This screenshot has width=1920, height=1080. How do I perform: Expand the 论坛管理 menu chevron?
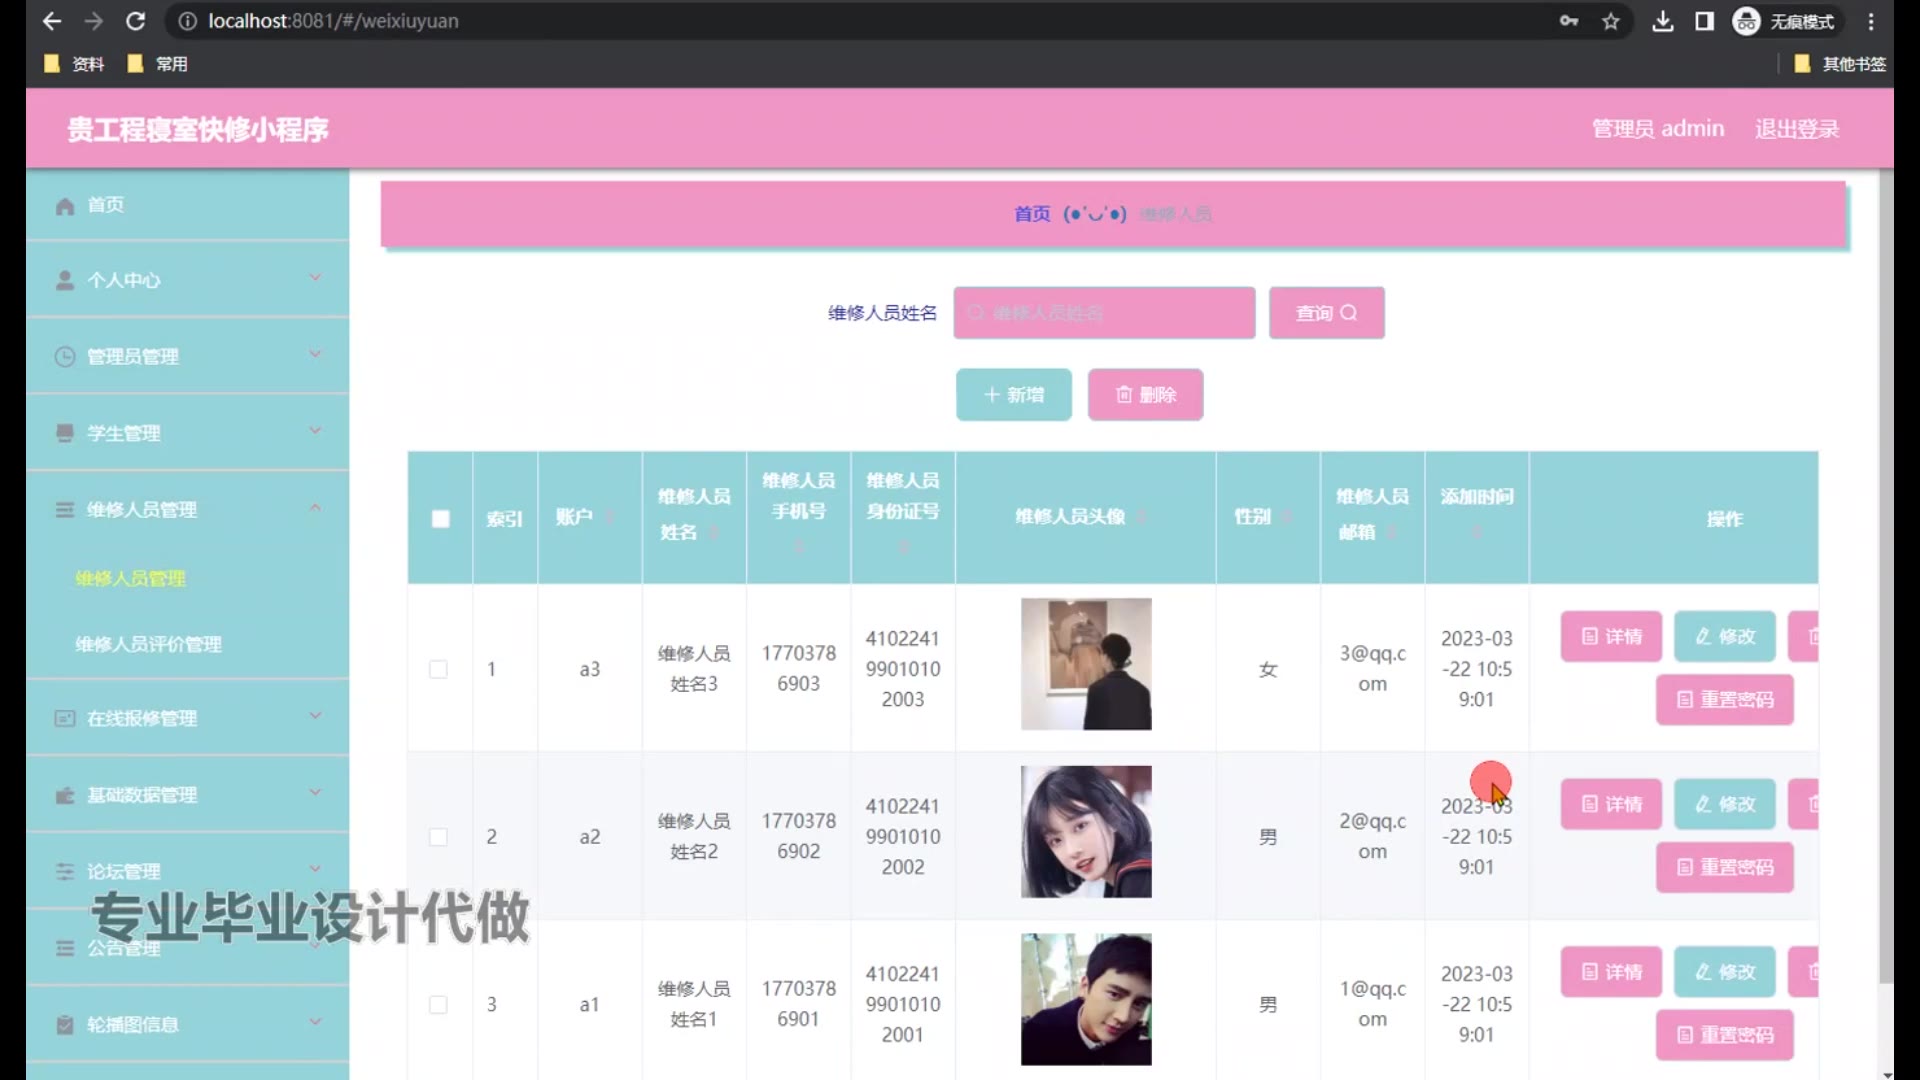point(315,869)
